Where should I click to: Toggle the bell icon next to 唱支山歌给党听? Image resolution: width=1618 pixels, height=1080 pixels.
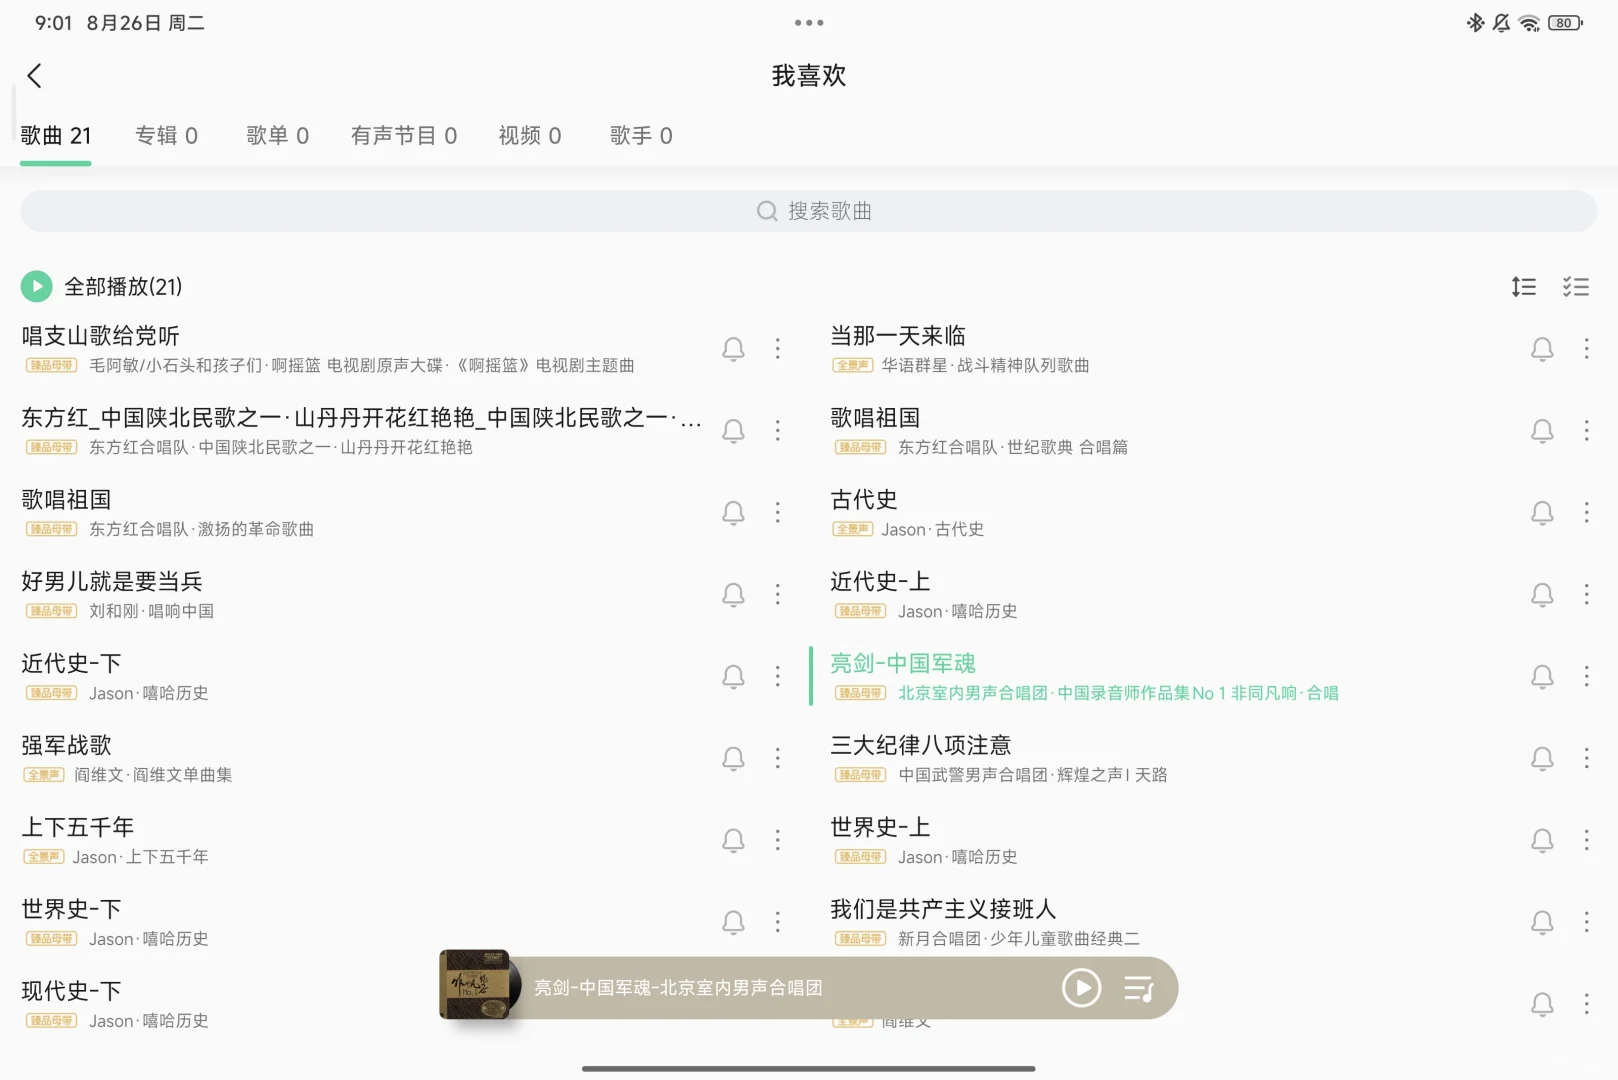coord(733,348)
